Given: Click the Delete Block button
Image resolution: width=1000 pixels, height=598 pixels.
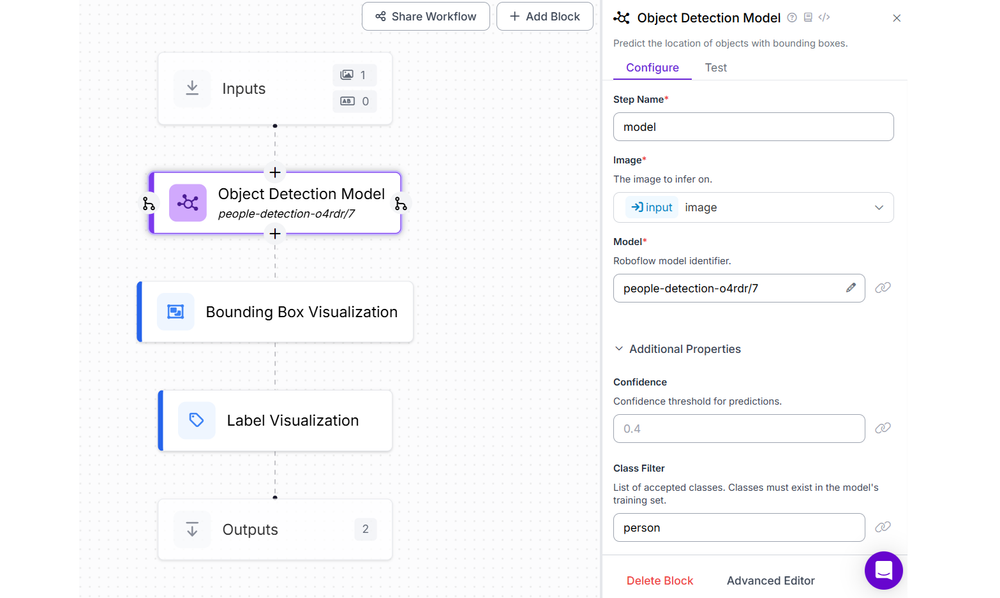Looking at the screenshot, I should (x=660, y=580).
